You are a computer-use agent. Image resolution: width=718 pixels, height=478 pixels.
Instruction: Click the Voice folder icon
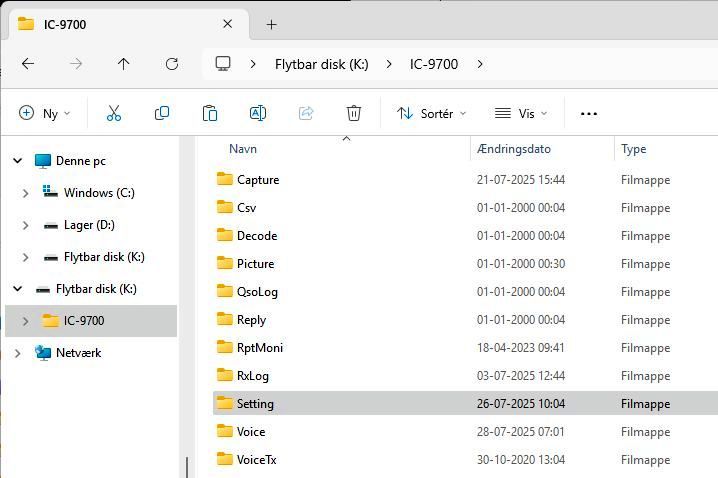(x=224, y=431)
